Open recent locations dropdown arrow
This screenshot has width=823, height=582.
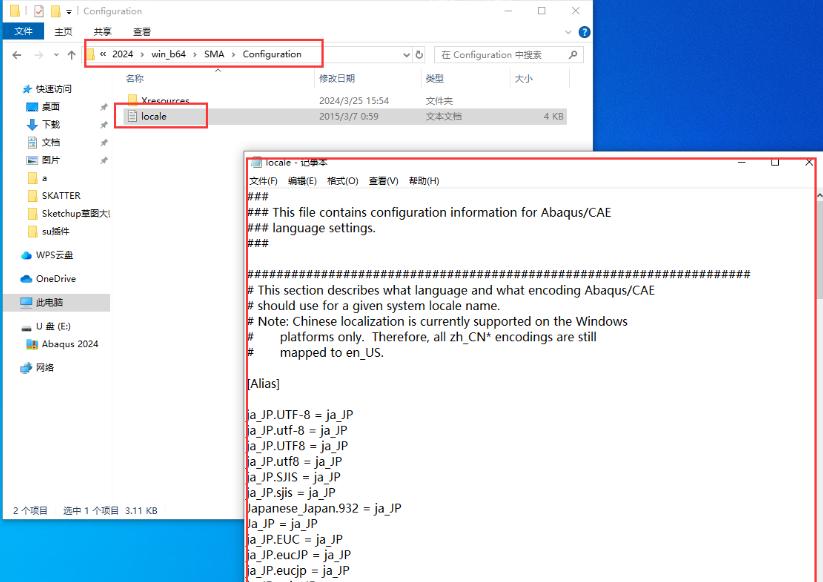click(56, 55)
